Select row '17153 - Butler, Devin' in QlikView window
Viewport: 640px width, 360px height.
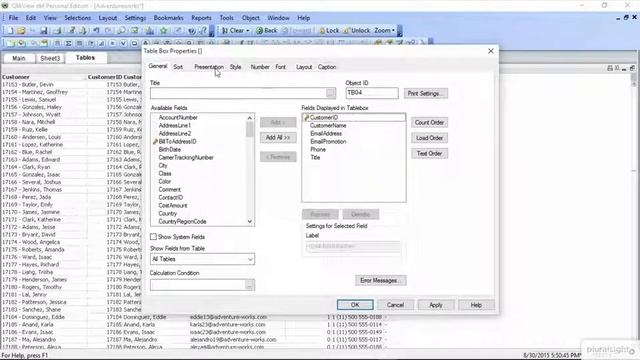tap(28, 84)
